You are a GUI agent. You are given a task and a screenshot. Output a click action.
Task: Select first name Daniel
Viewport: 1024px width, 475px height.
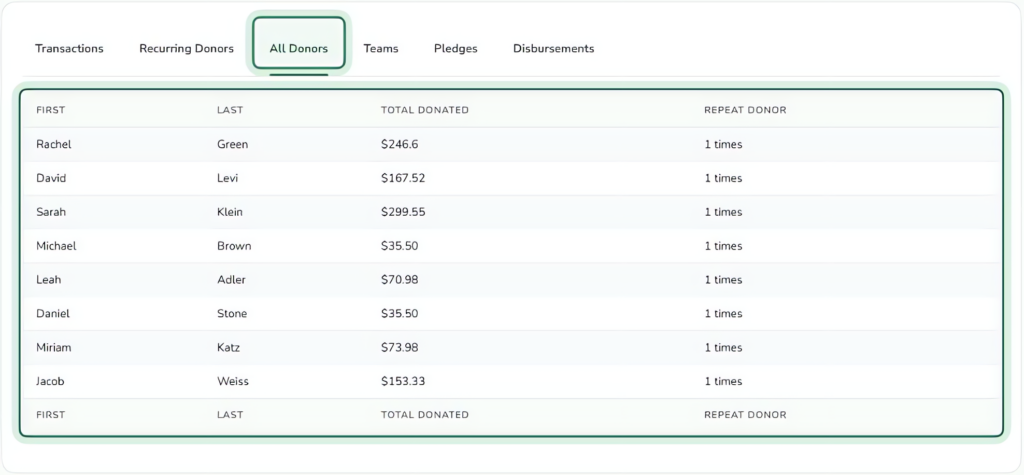(x=53, y=314)
